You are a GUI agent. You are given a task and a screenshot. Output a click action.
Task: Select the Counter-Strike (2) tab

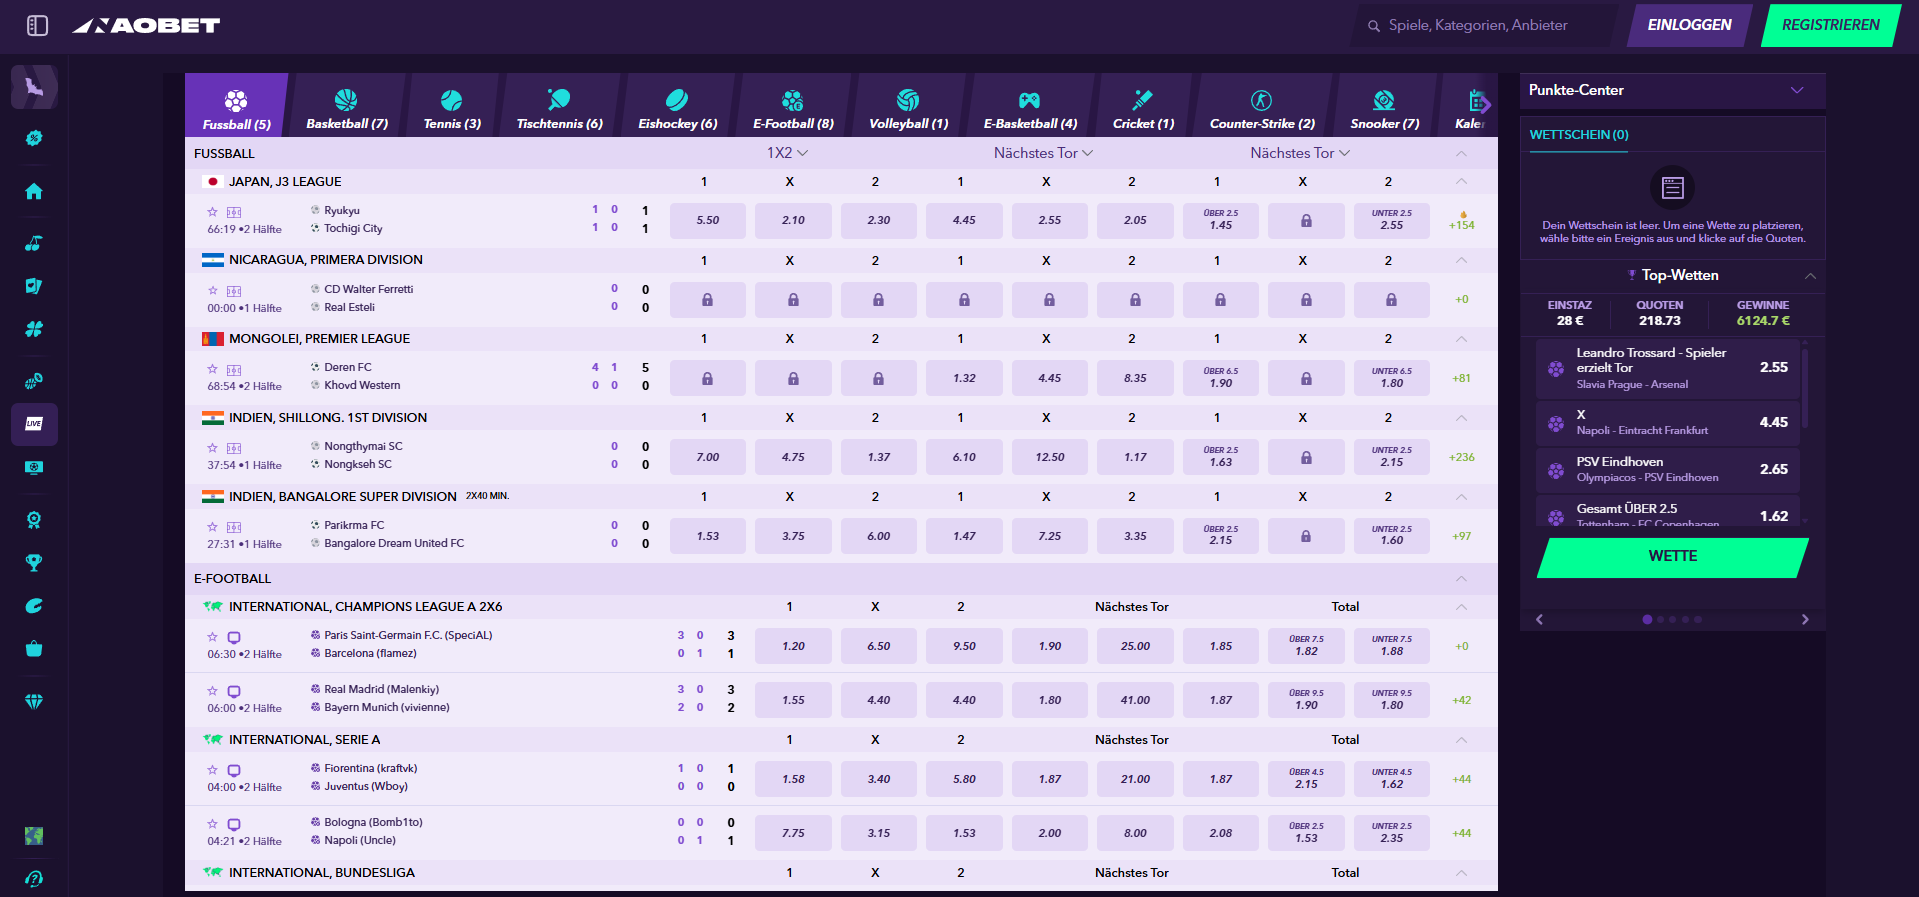point(1261,105)
